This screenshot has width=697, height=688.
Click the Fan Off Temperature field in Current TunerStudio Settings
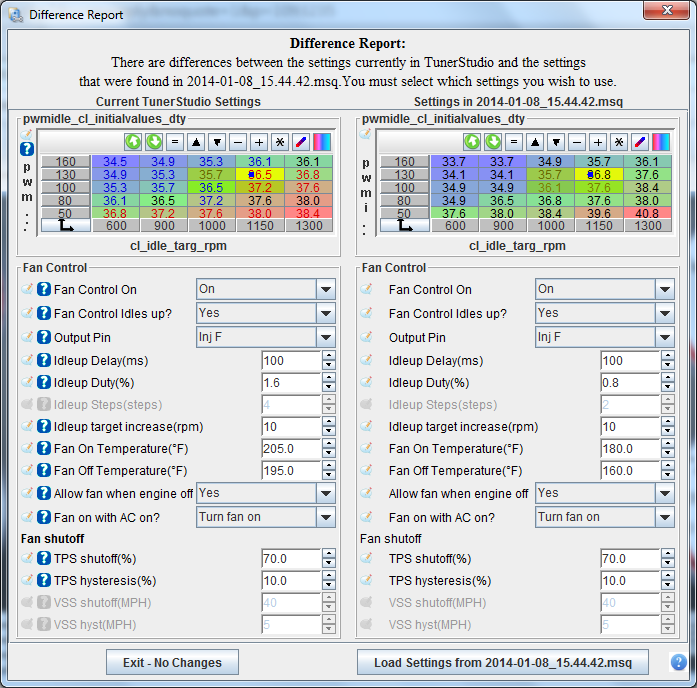(x=290, y=471)
